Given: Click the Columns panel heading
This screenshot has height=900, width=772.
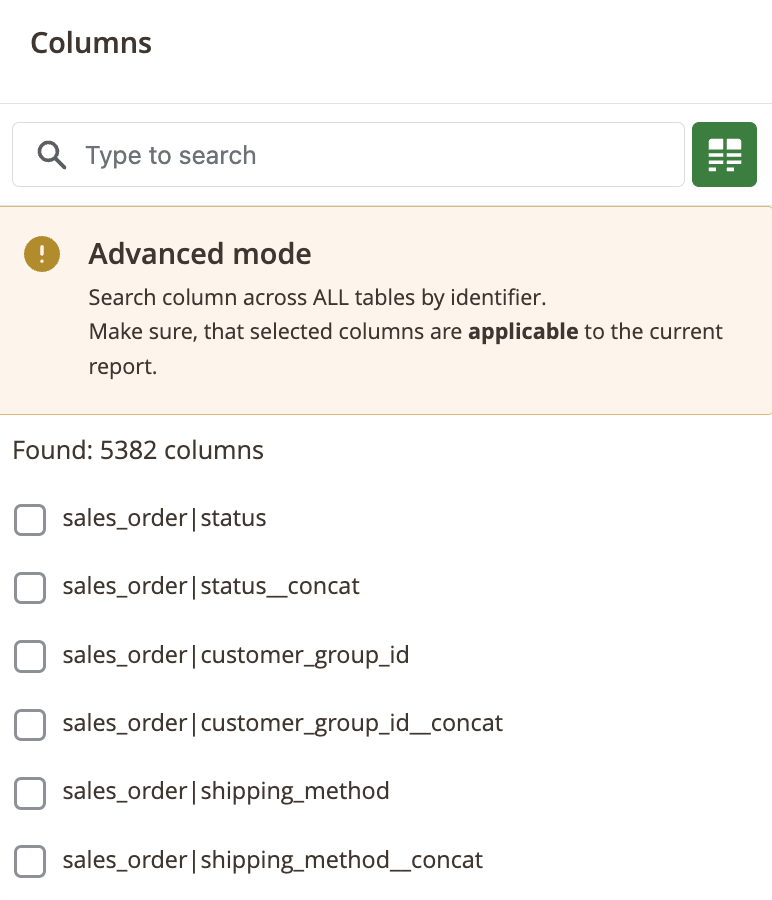Looking at the screenshot, I should click(x=91, y=43).
